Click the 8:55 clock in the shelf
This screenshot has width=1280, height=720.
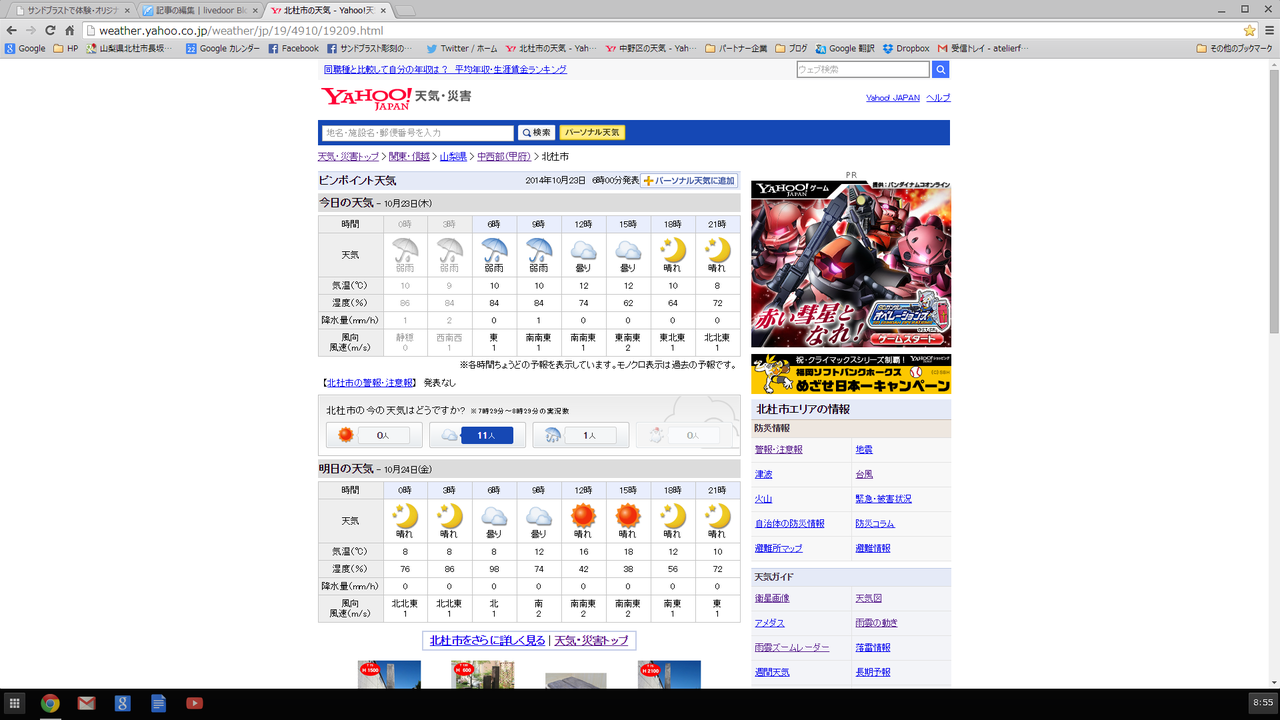1261,703
